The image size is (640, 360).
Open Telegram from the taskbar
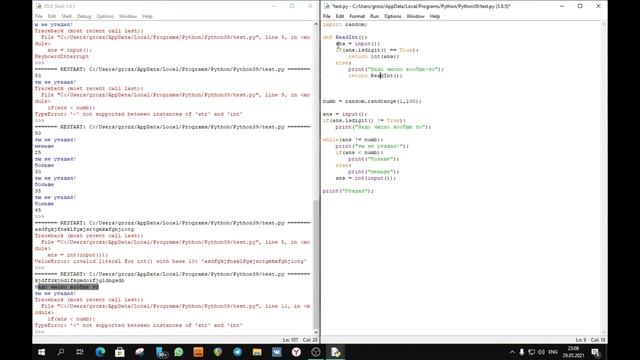pos(238,352)
